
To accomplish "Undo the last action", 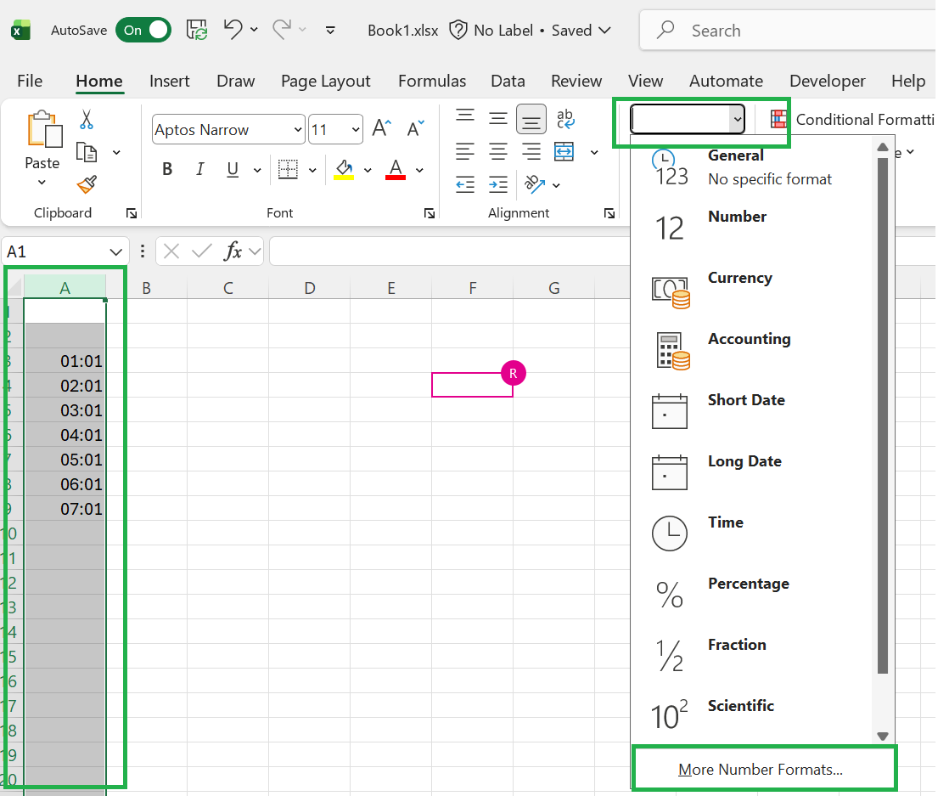I will [x=233, y=29].
